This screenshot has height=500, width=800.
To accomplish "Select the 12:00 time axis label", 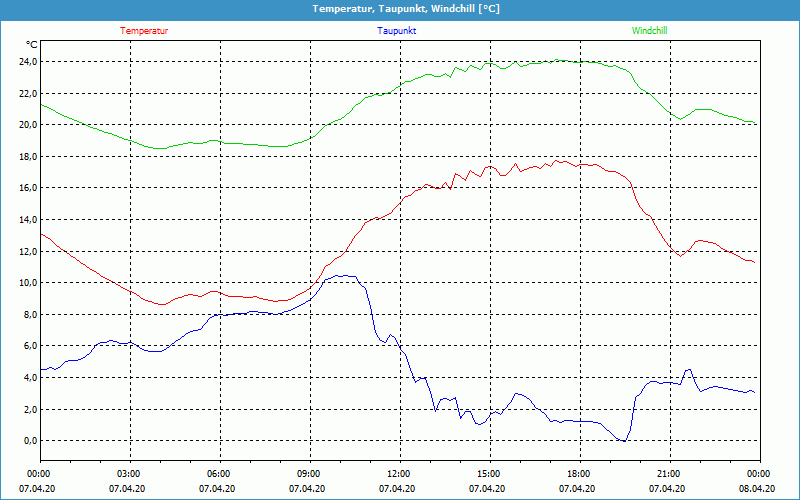I will pyautogui.click(x=398, y=474).
